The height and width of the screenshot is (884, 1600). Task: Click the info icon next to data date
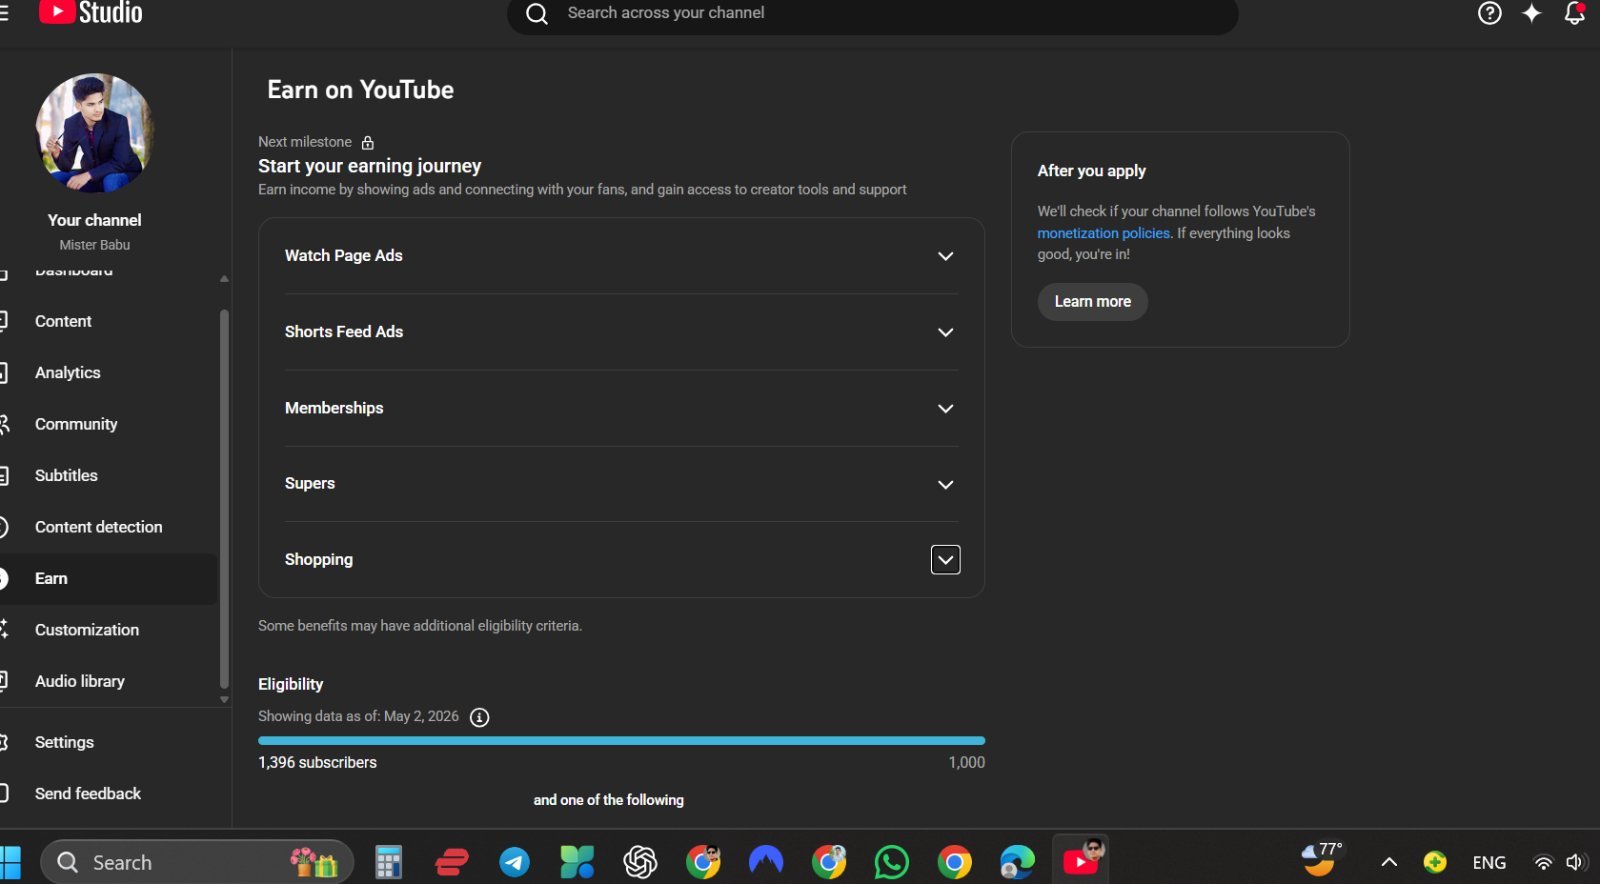[x=479, y=717]
